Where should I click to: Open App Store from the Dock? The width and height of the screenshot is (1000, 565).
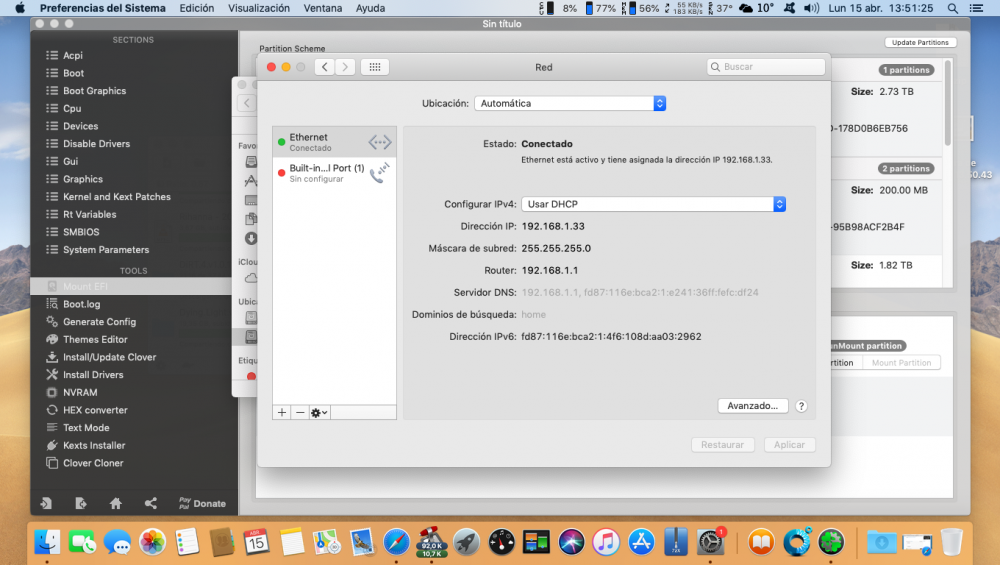coord(641,542)
